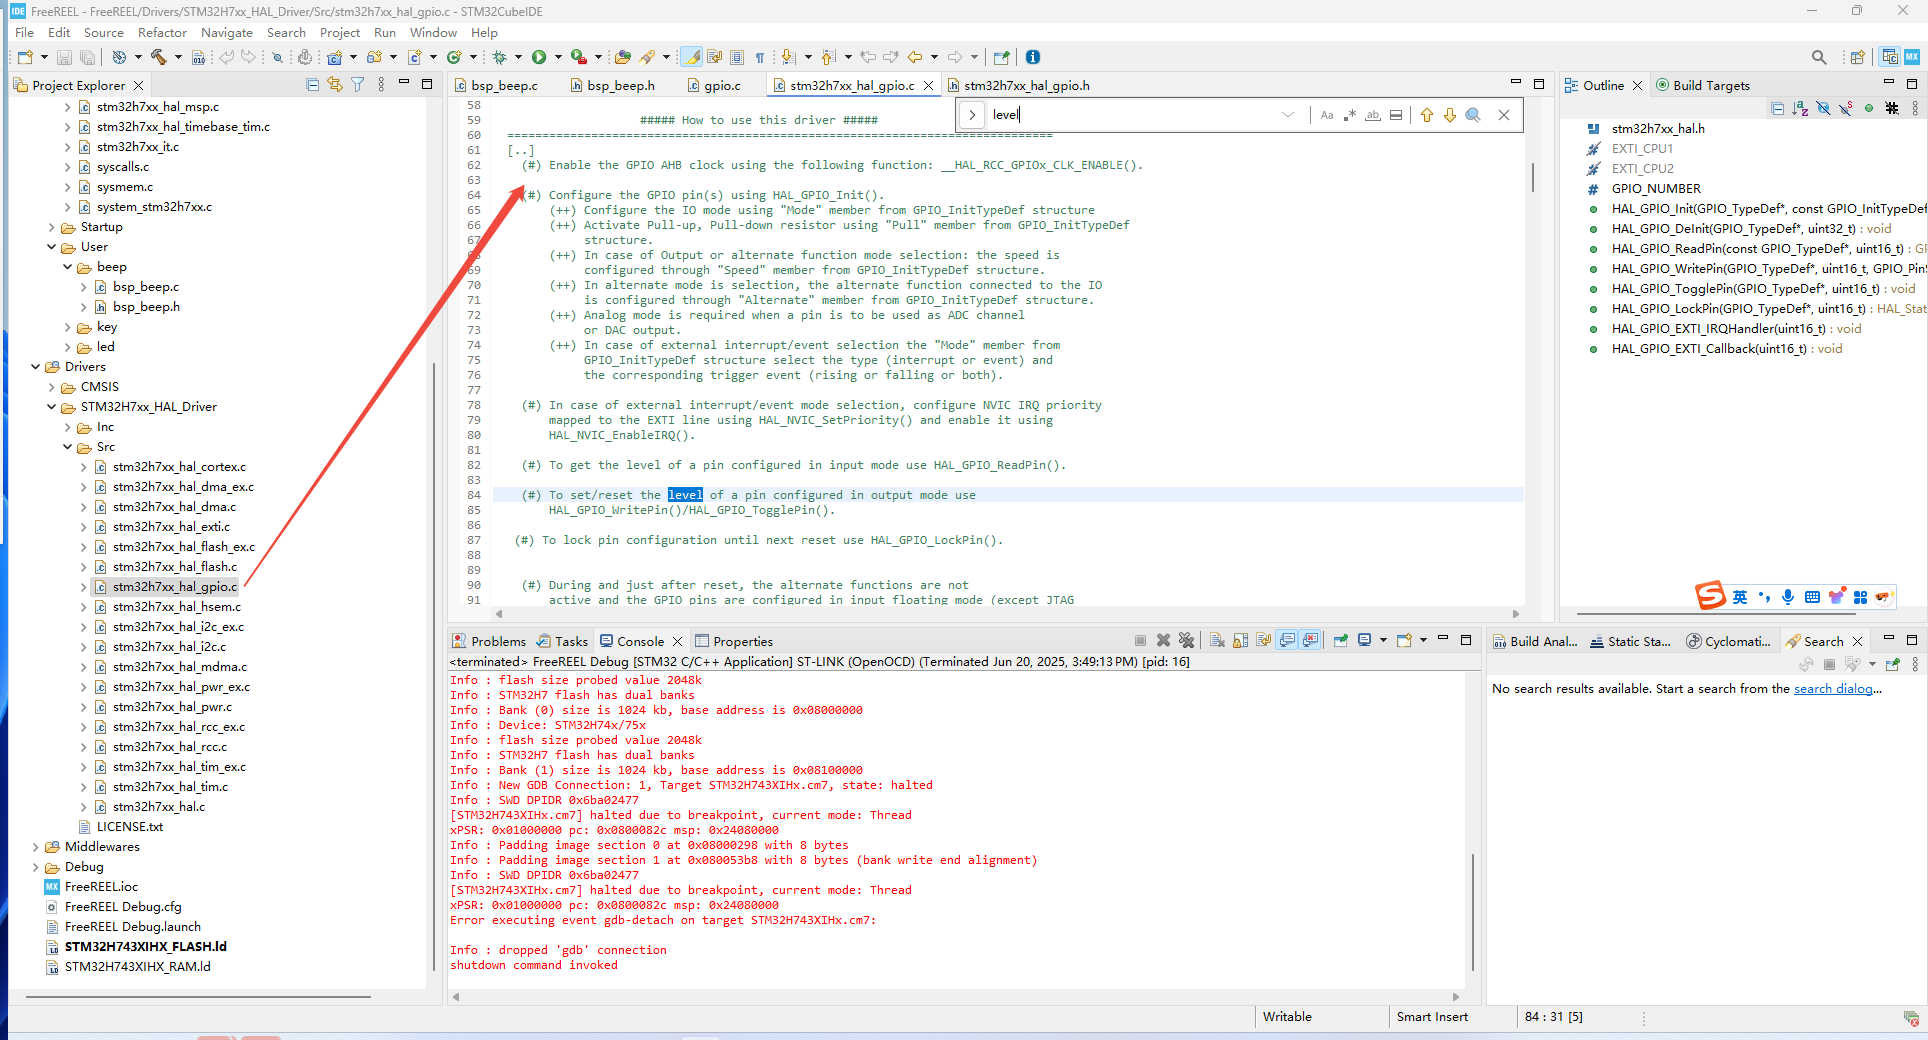Start debugging with the bug icon
This screenshot has height=1040, width=1928.
pos(500,57)
